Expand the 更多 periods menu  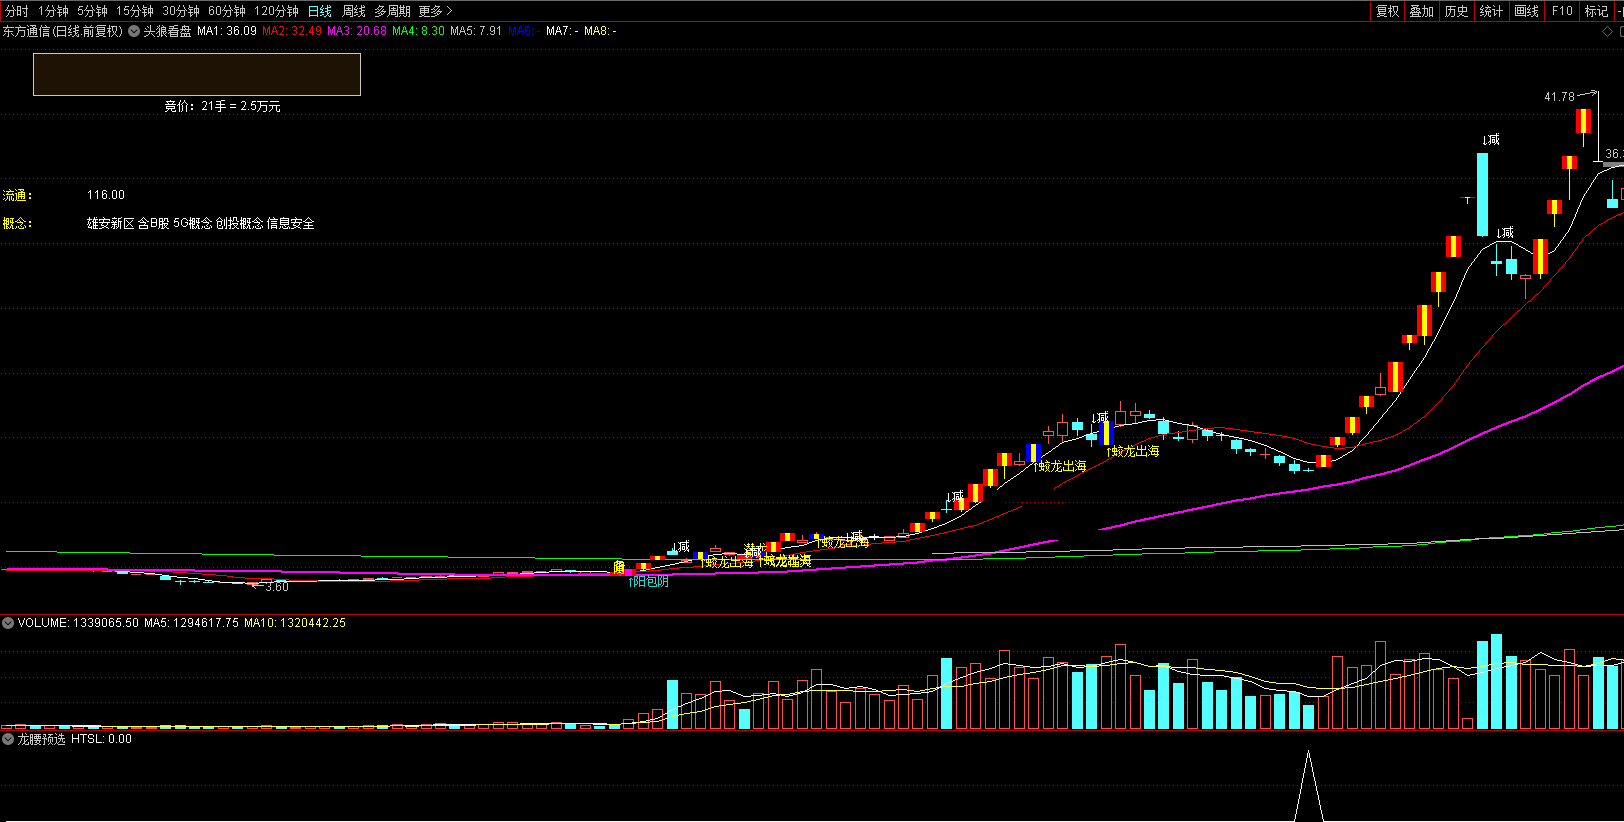(x=435, y=11)
